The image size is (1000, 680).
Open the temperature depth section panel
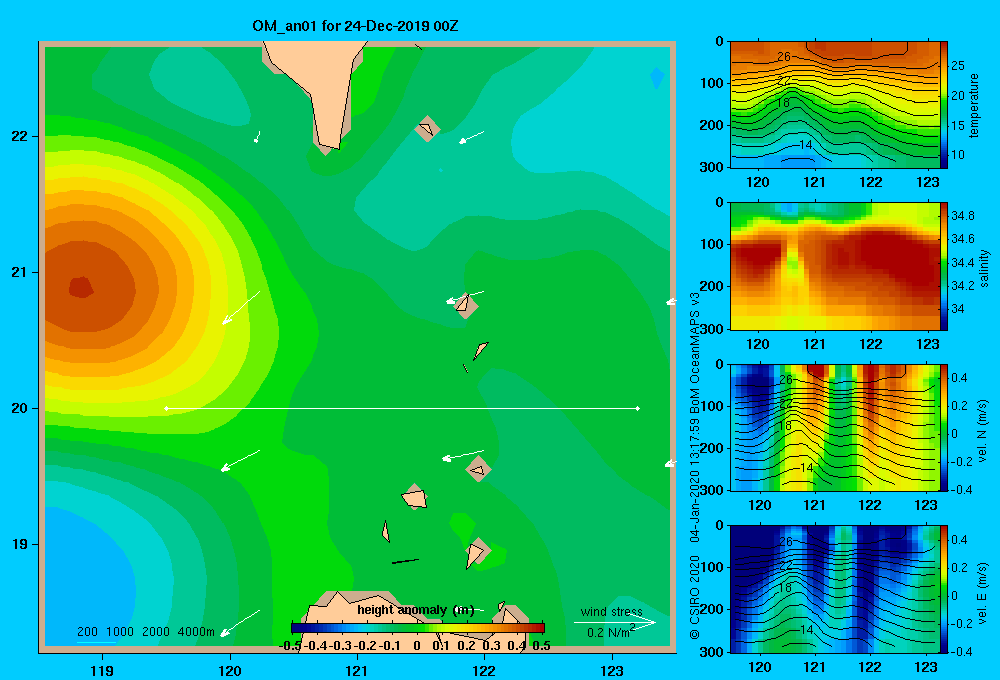click(x=835, y=105)
